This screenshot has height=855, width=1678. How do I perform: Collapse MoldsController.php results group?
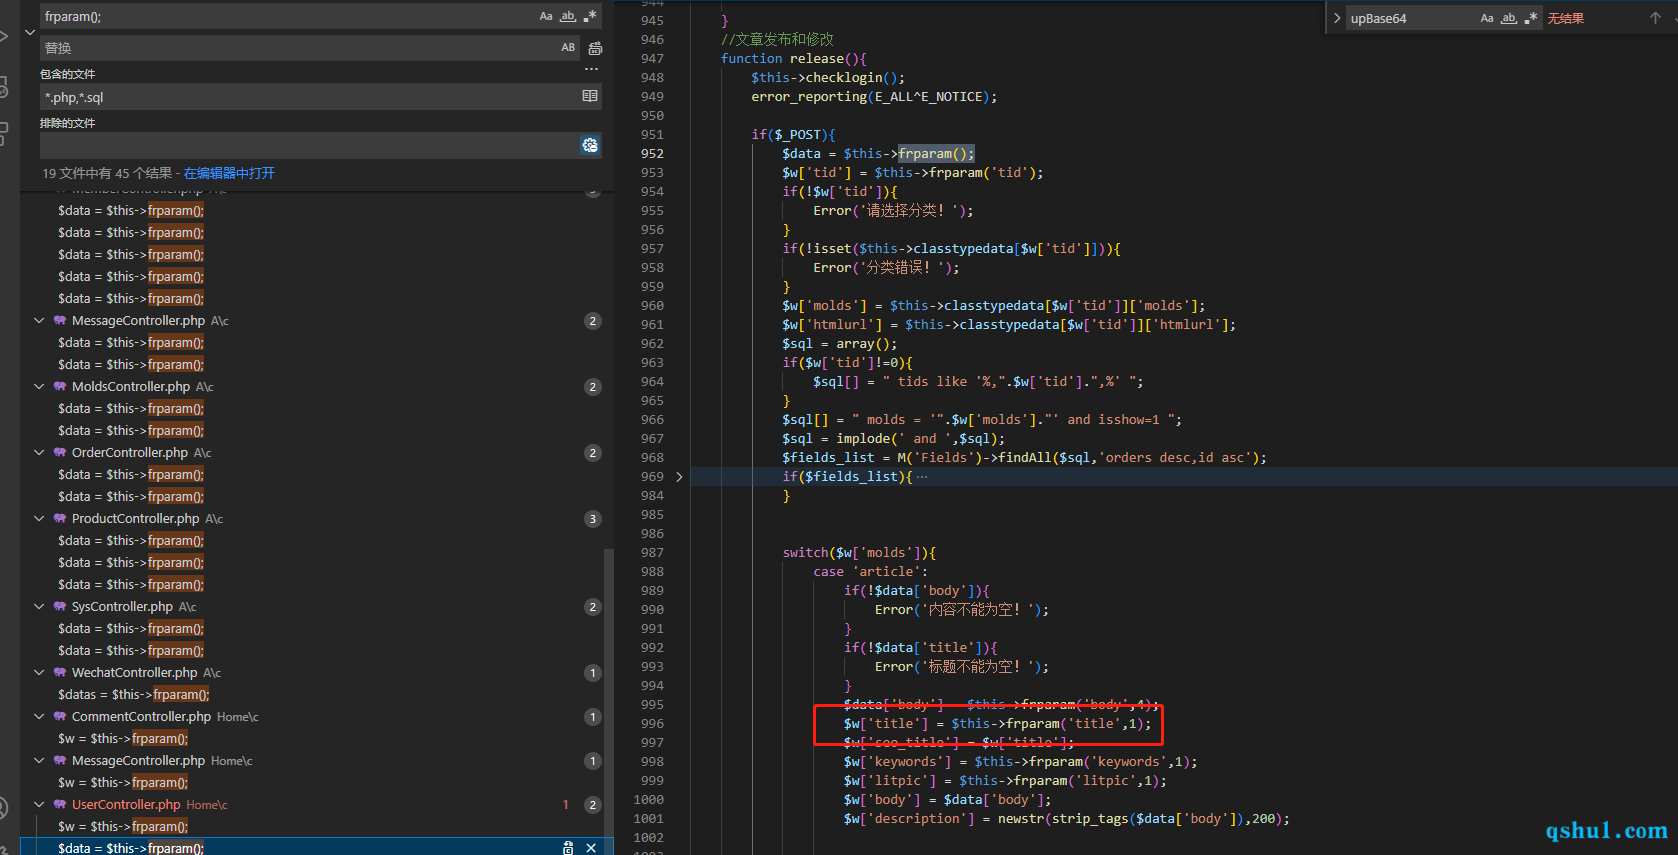[x=39, y=387]
